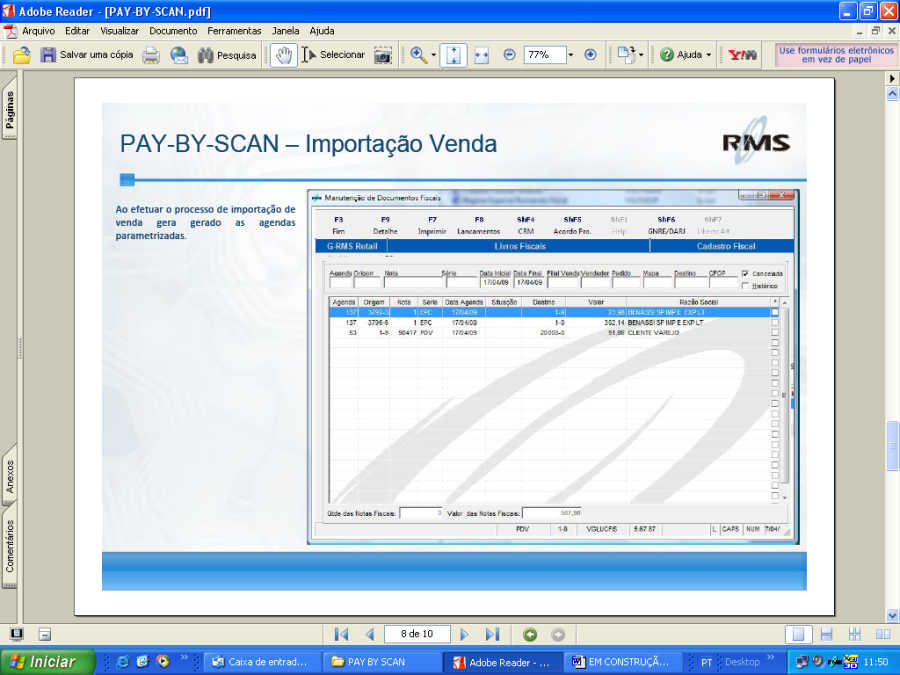Send document by email icon
The image size is (900, 675).
point(179,55)
